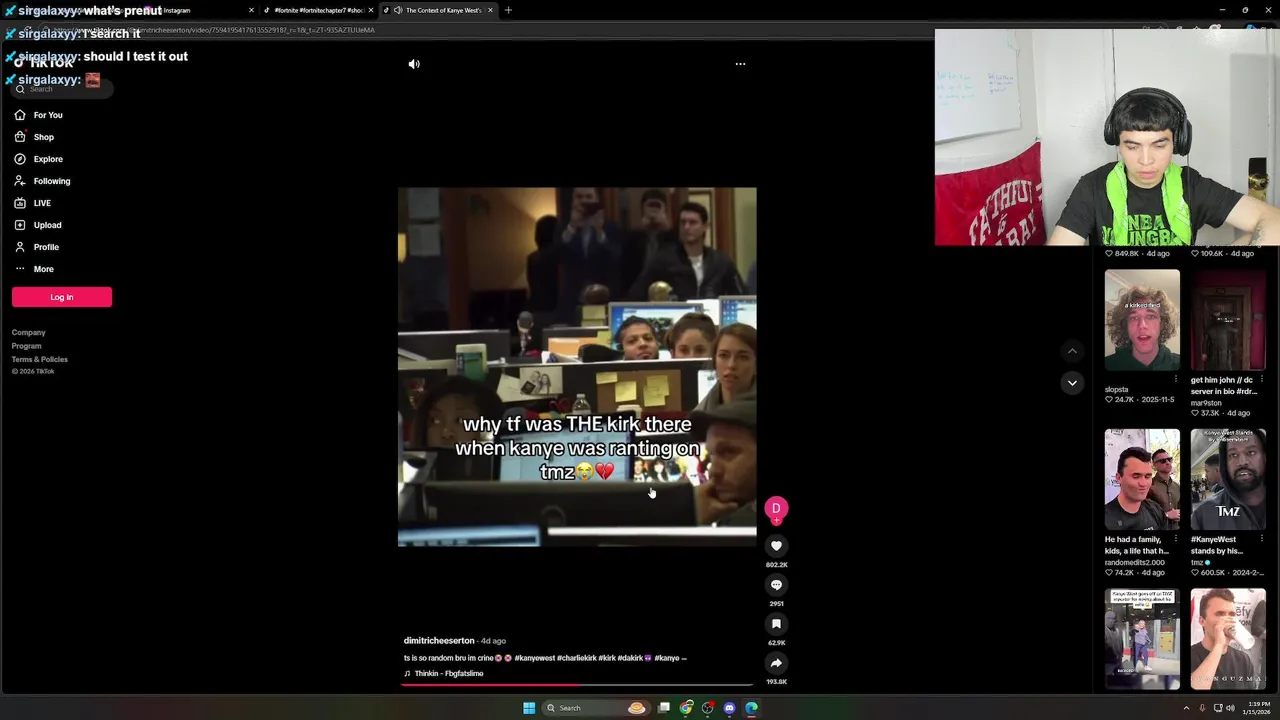Open options for the mar9ston video
The width and height of the screenshot is (1280, 720).
click(x=1262, y=379)
